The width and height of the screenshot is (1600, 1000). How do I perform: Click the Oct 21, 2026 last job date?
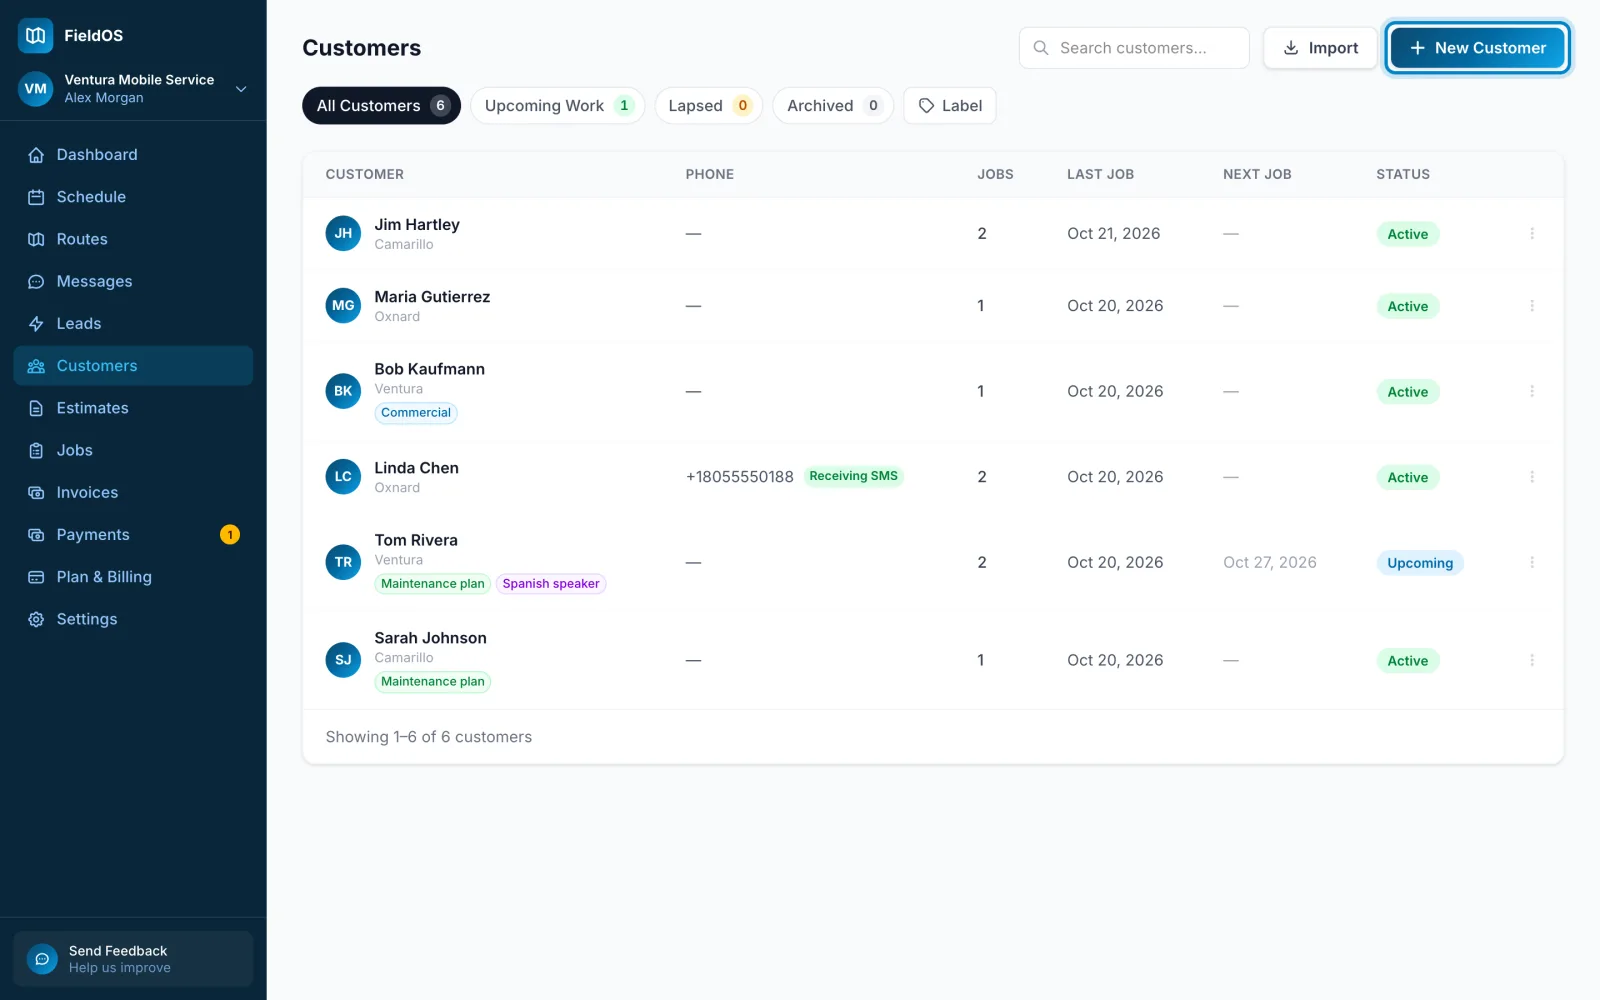(x=1114, y=234)
